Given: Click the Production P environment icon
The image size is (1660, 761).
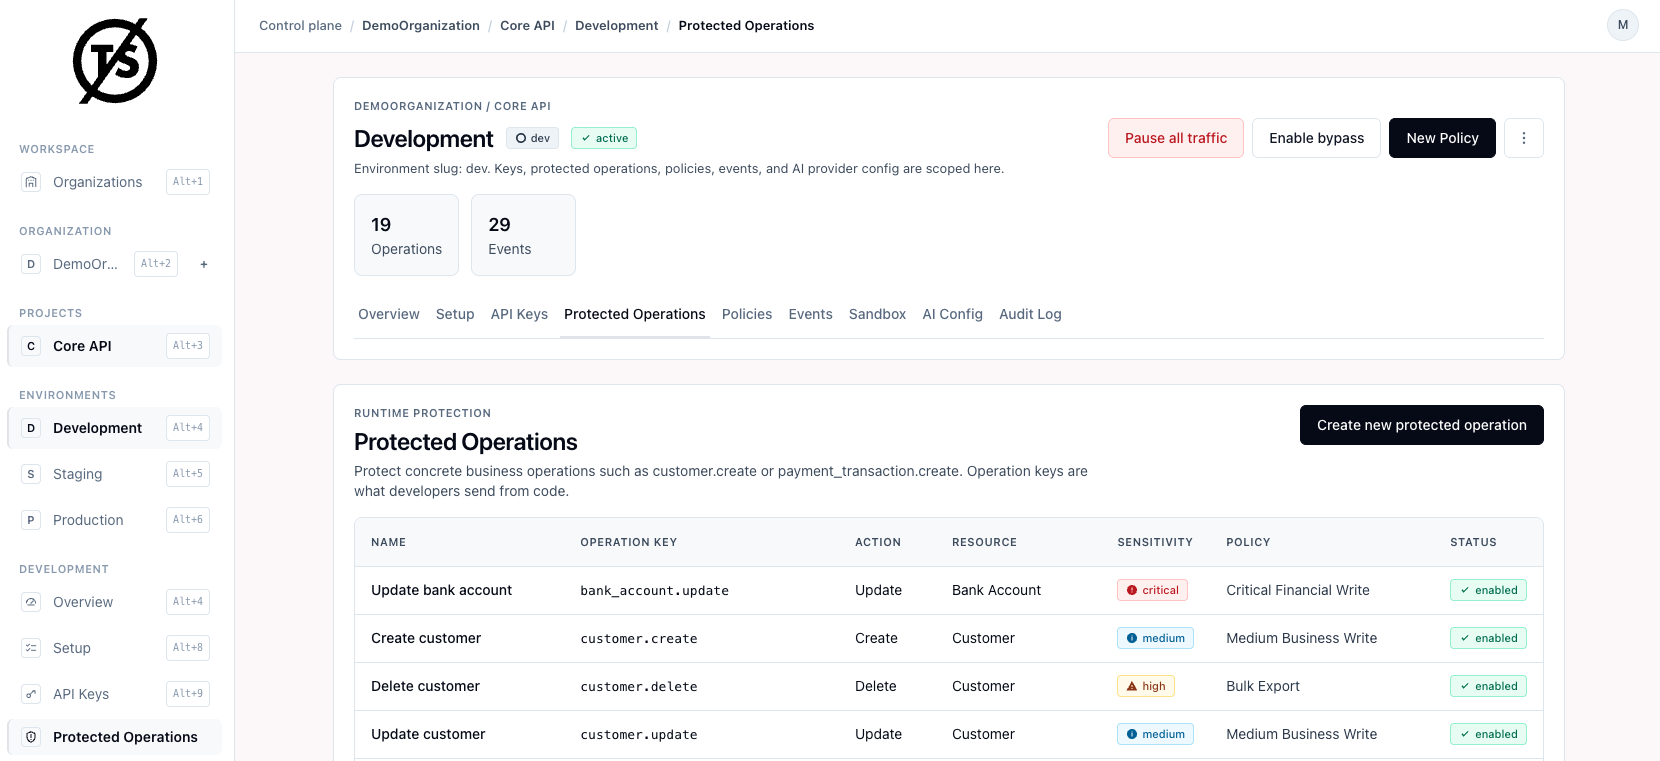Looking at the screenshot, I should 31,520.
